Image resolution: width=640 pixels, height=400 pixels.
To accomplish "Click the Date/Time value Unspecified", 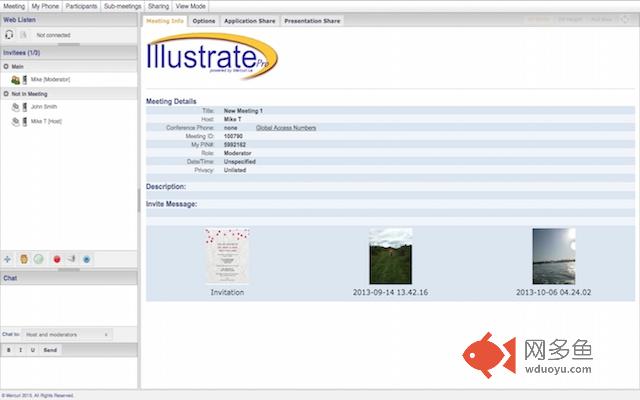I will (x=240, y=162).
